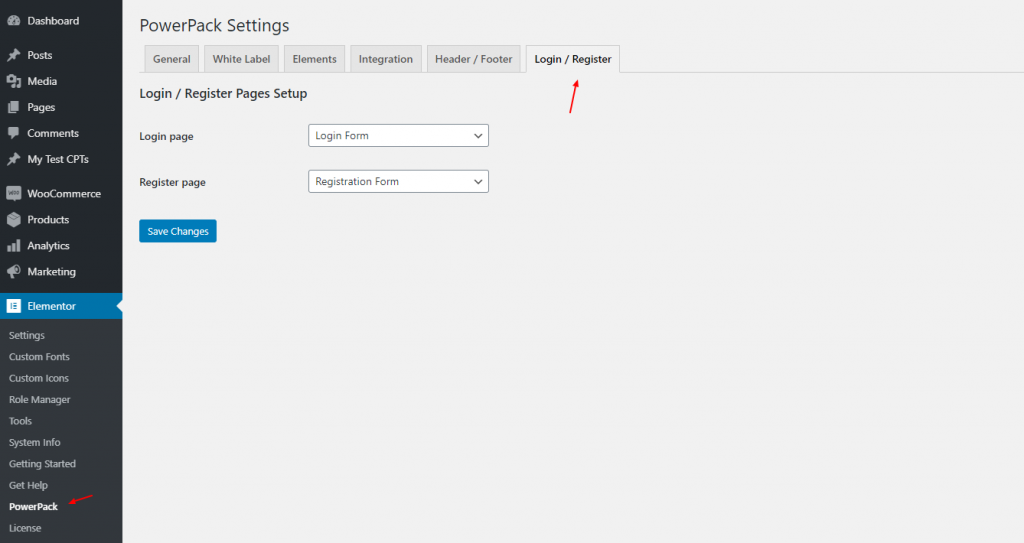Open Custom Icons submenu link
This screenshot has height=543, width=1024.
tap(39, 378)
